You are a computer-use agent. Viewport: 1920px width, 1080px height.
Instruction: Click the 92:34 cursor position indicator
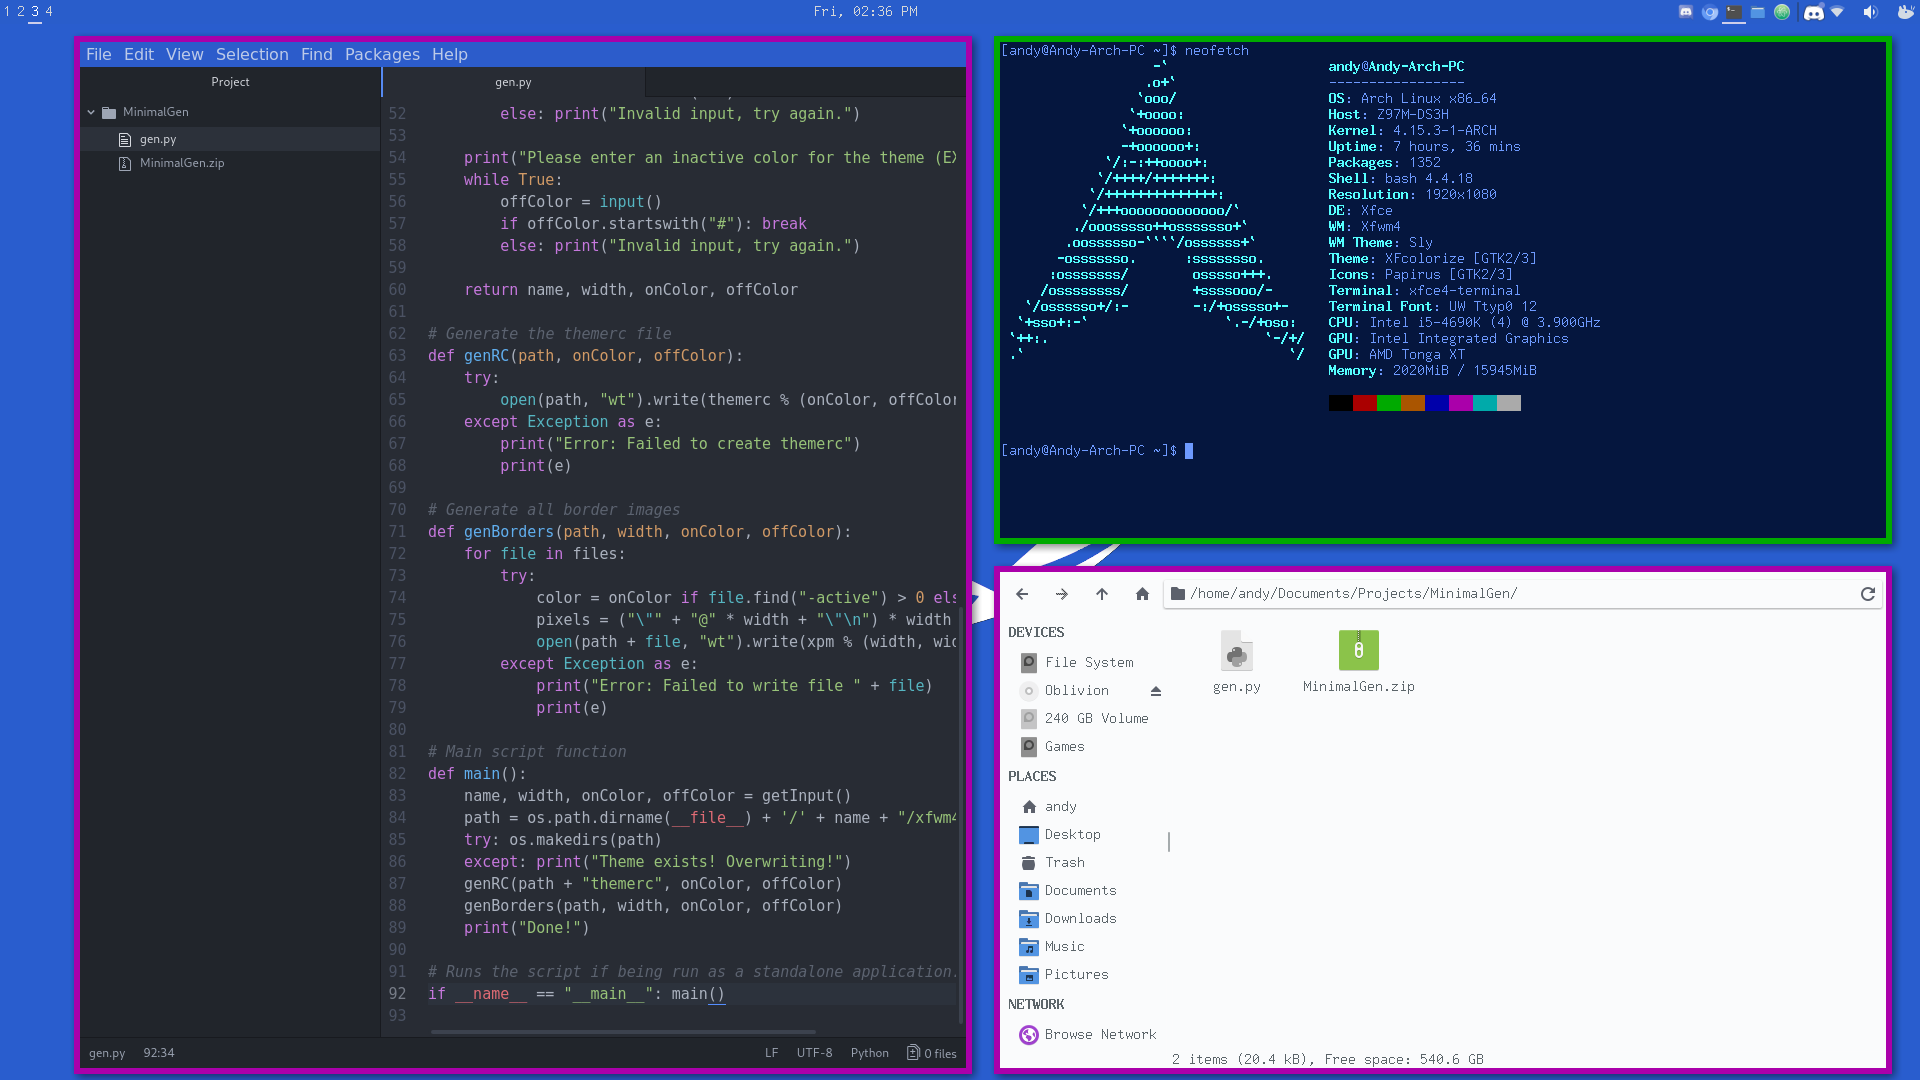tap(159, 1052)
